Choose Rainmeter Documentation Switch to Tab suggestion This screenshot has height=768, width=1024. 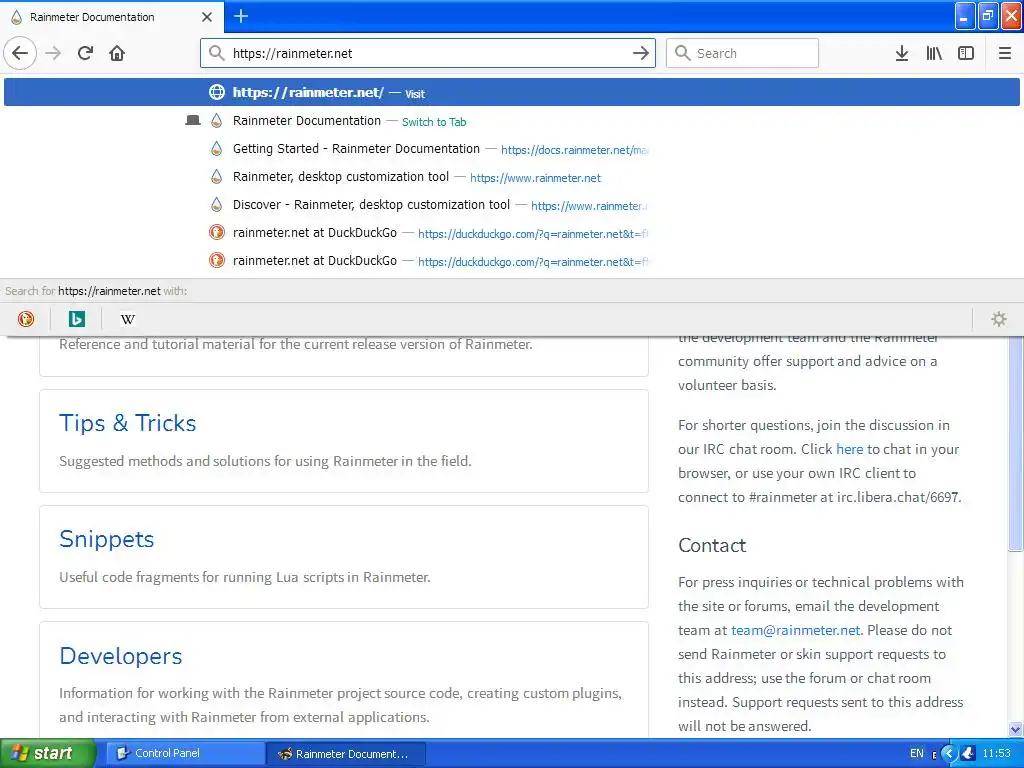click(512, 121)
